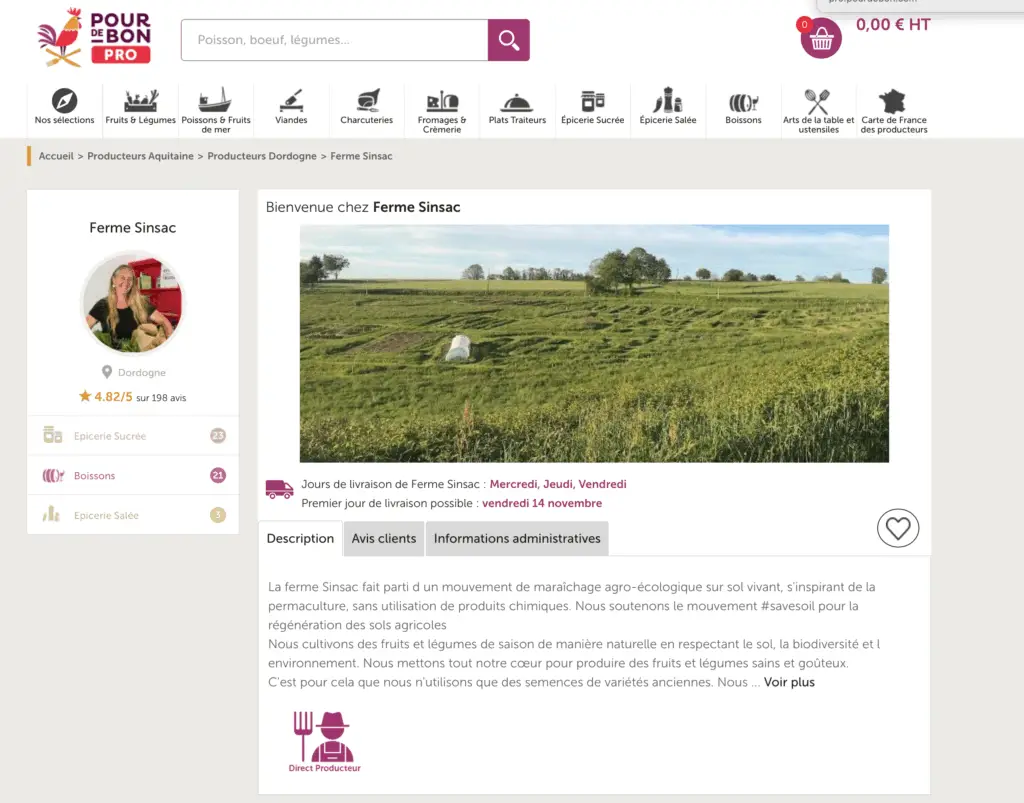
Task: Toggle favorite heart for Ferme Sinsac
Action: (x=897, y=528)
